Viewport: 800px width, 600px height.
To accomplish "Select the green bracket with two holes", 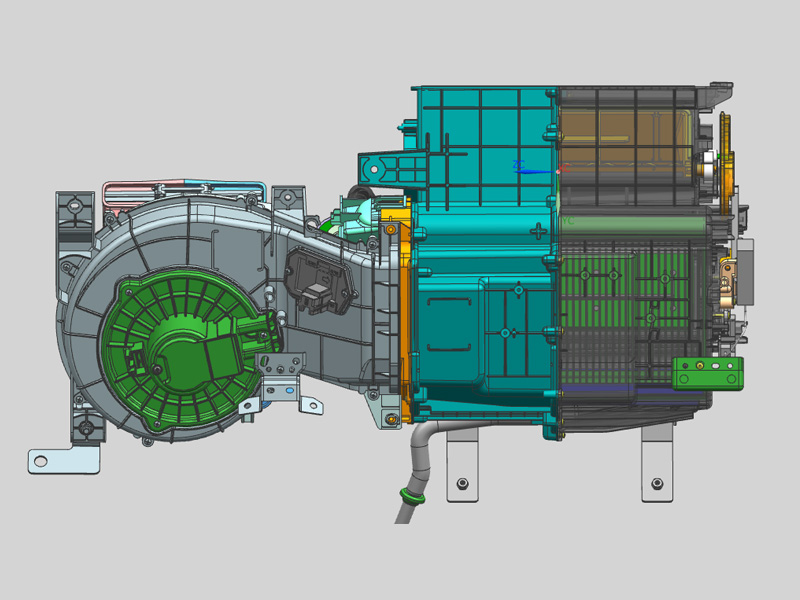I will click(708, 372).
